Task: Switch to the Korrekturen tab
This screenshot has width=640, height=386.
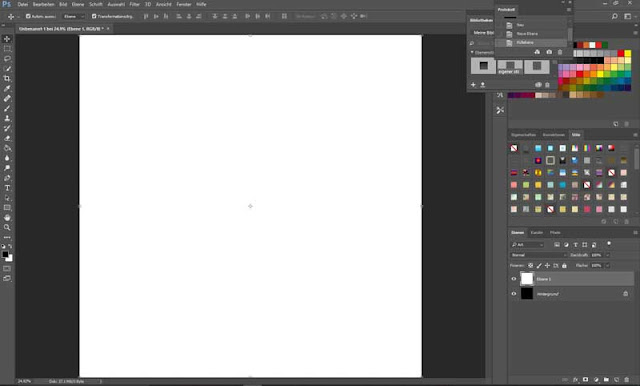Action: pyautogui.click(x=553, y=135)
